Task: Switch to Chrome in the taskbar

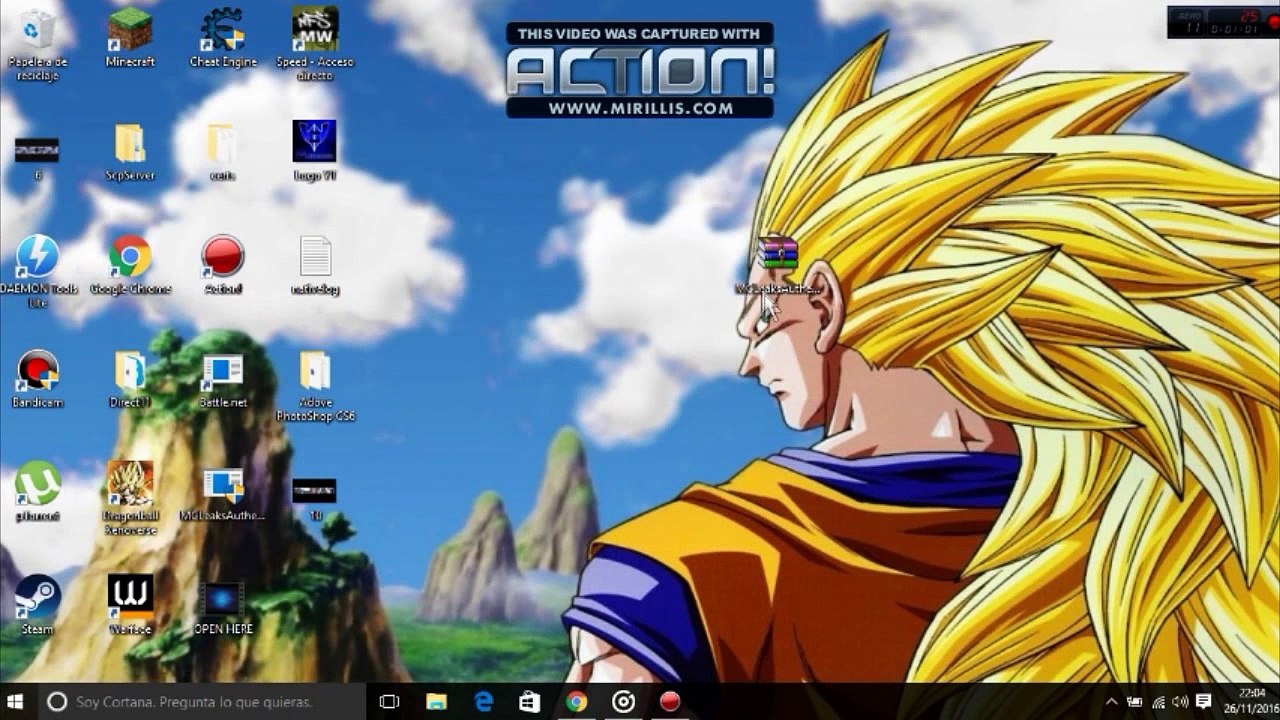Action: [x=577, y=702]
